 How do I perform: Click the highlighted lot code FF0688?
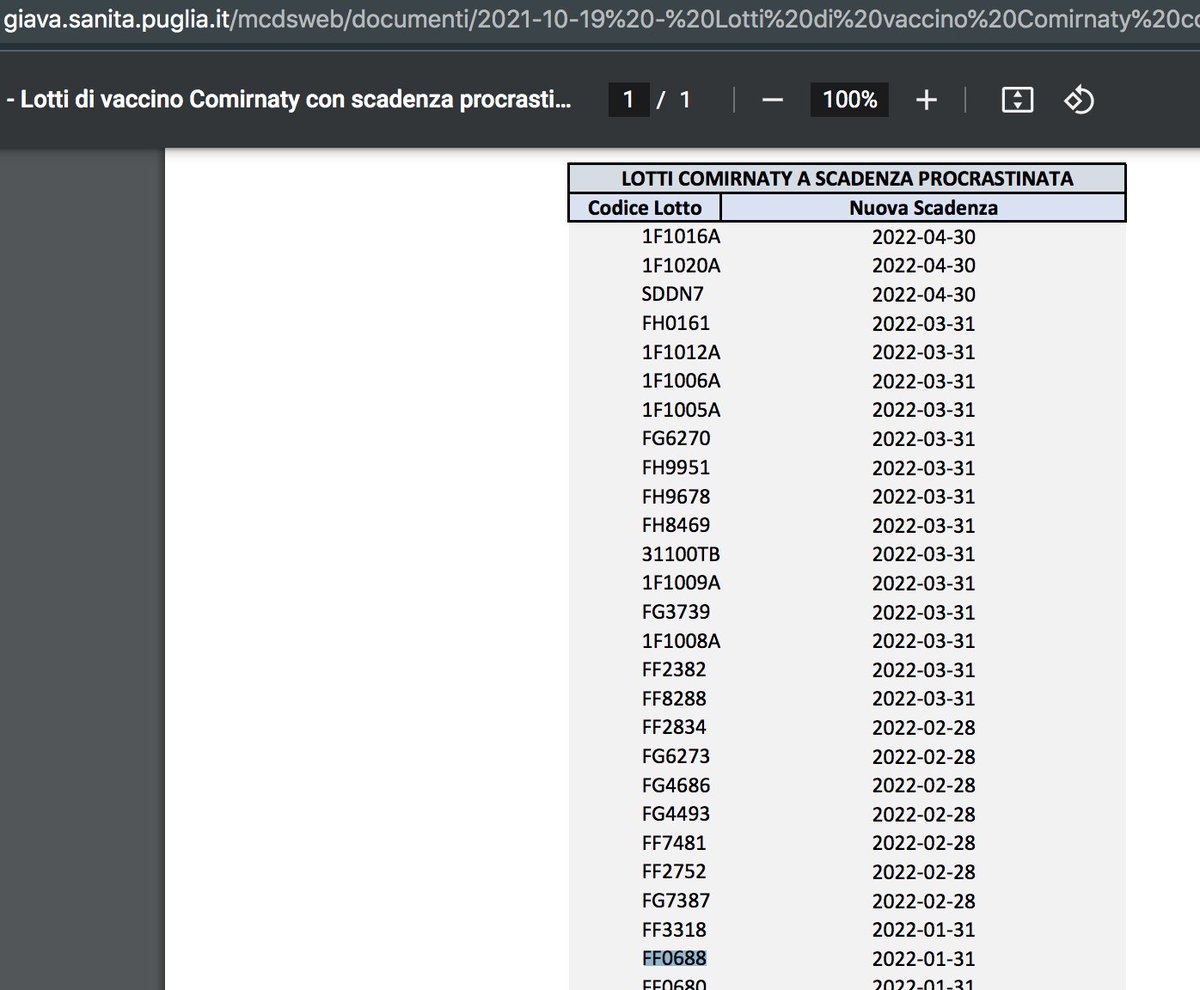[x=675, y=958]
